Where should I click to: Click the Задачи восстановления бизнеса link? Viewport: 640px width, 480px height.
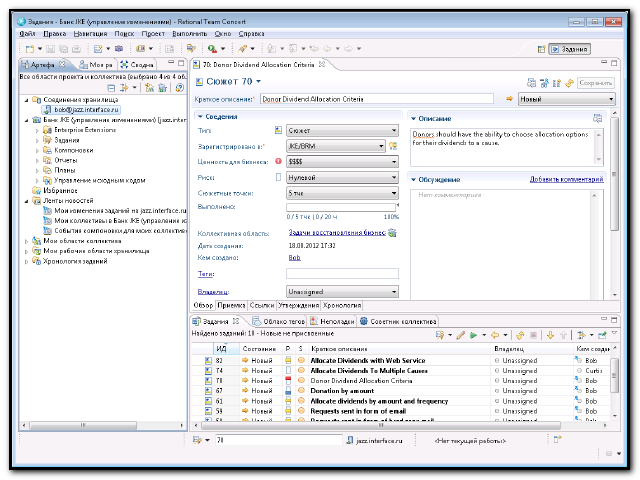[x=337, y=232]
